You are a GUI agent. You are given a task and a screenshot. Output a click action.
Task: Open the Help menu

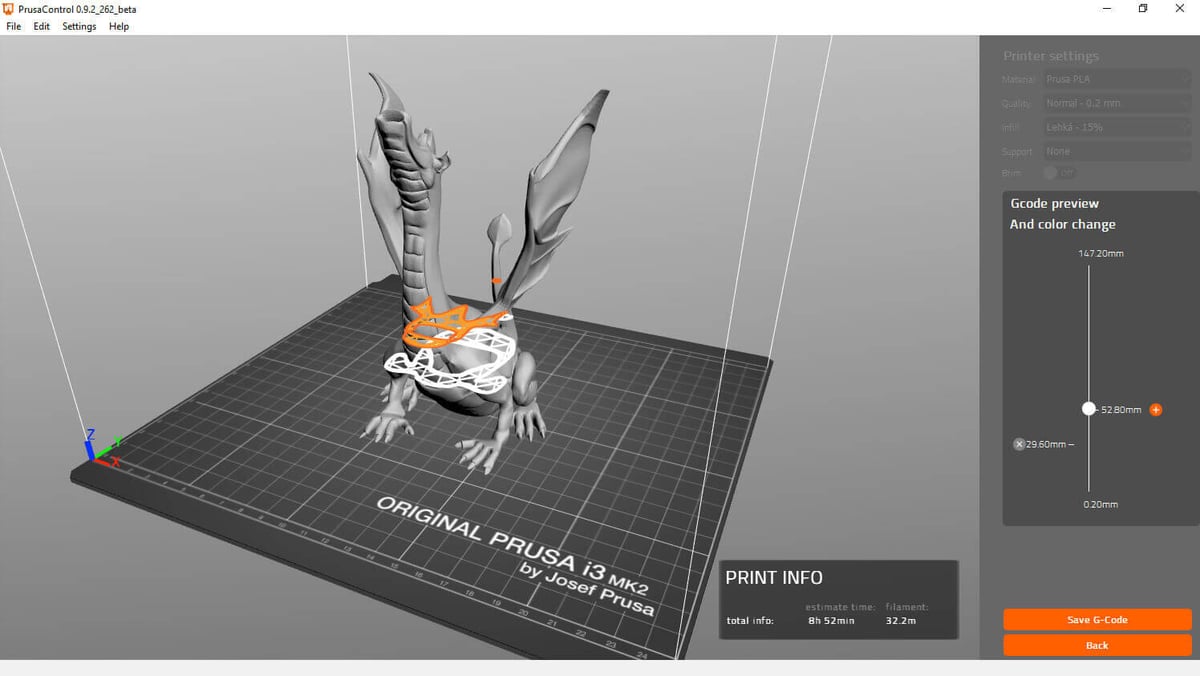point(119,26)
